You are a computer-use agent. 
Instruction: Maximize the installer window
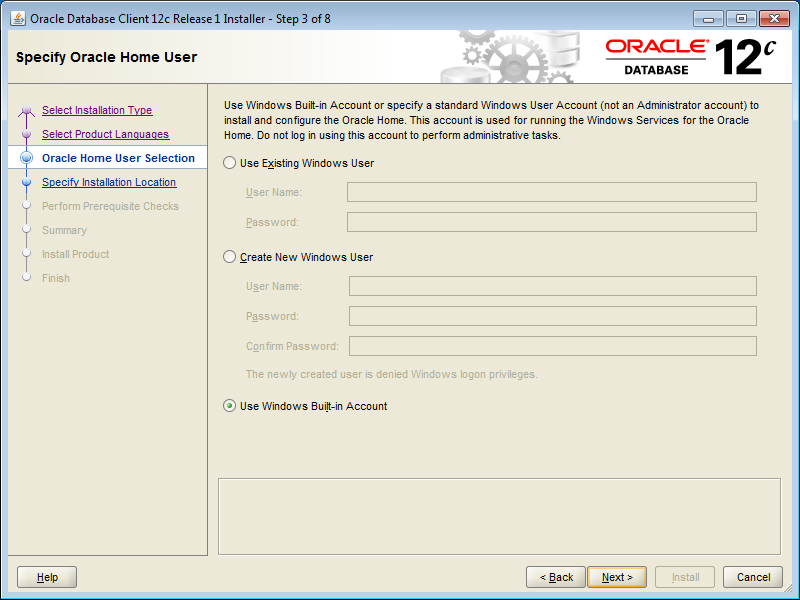coord(741,19)
